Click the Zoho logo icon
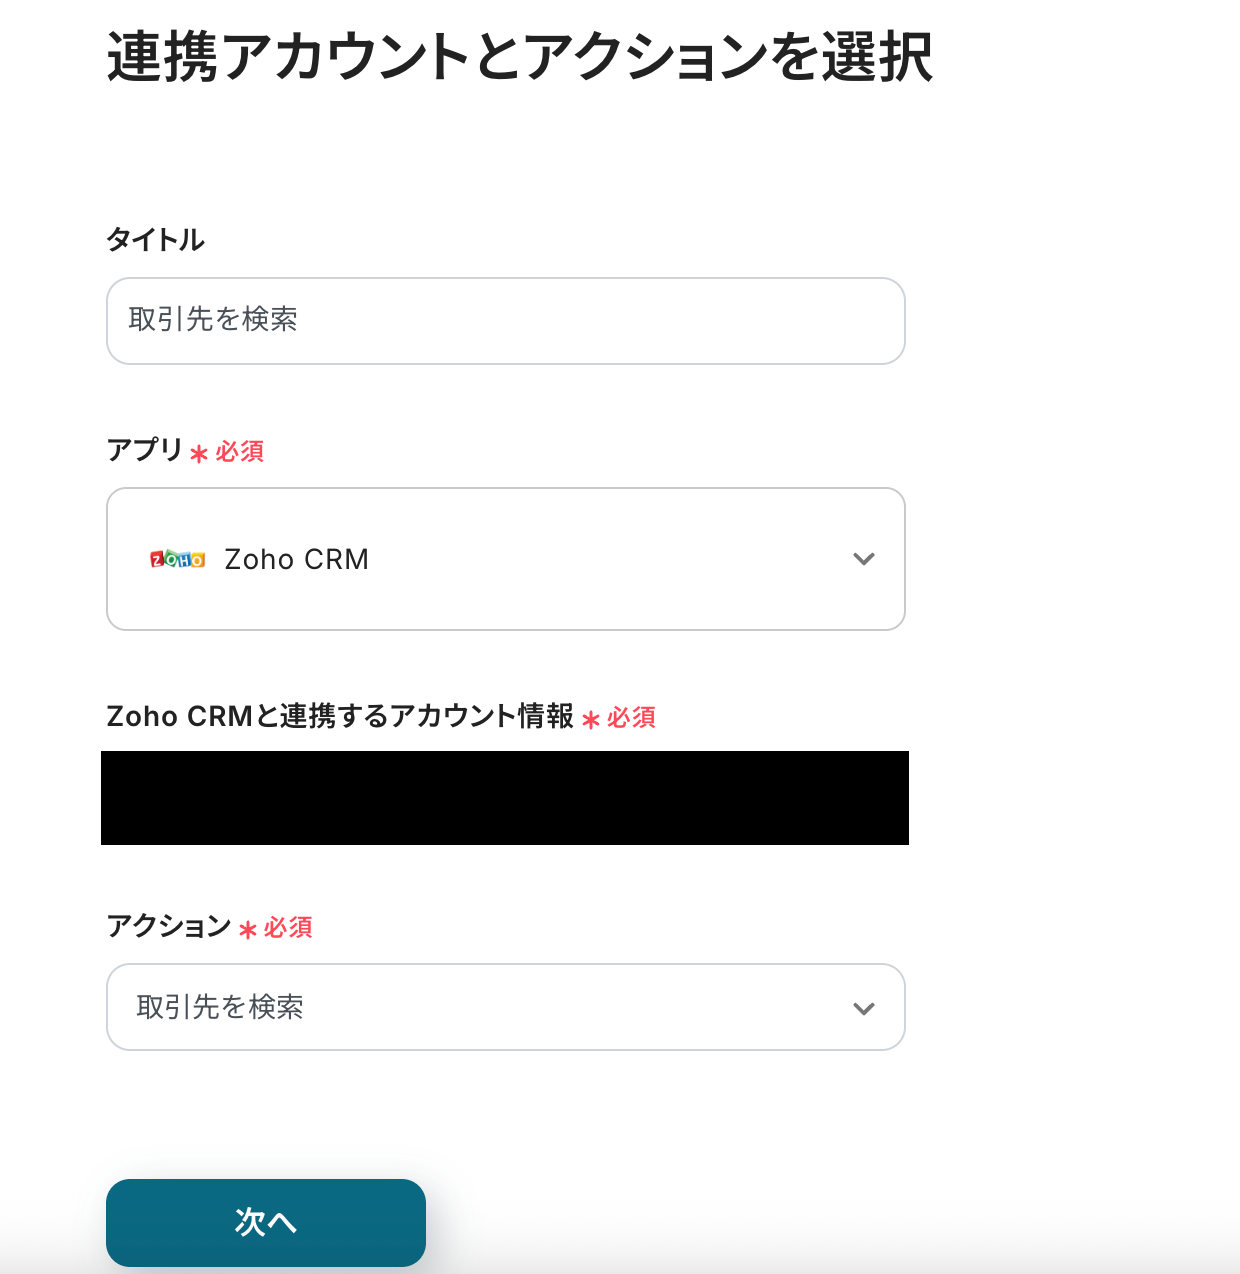 coord(177,559)
